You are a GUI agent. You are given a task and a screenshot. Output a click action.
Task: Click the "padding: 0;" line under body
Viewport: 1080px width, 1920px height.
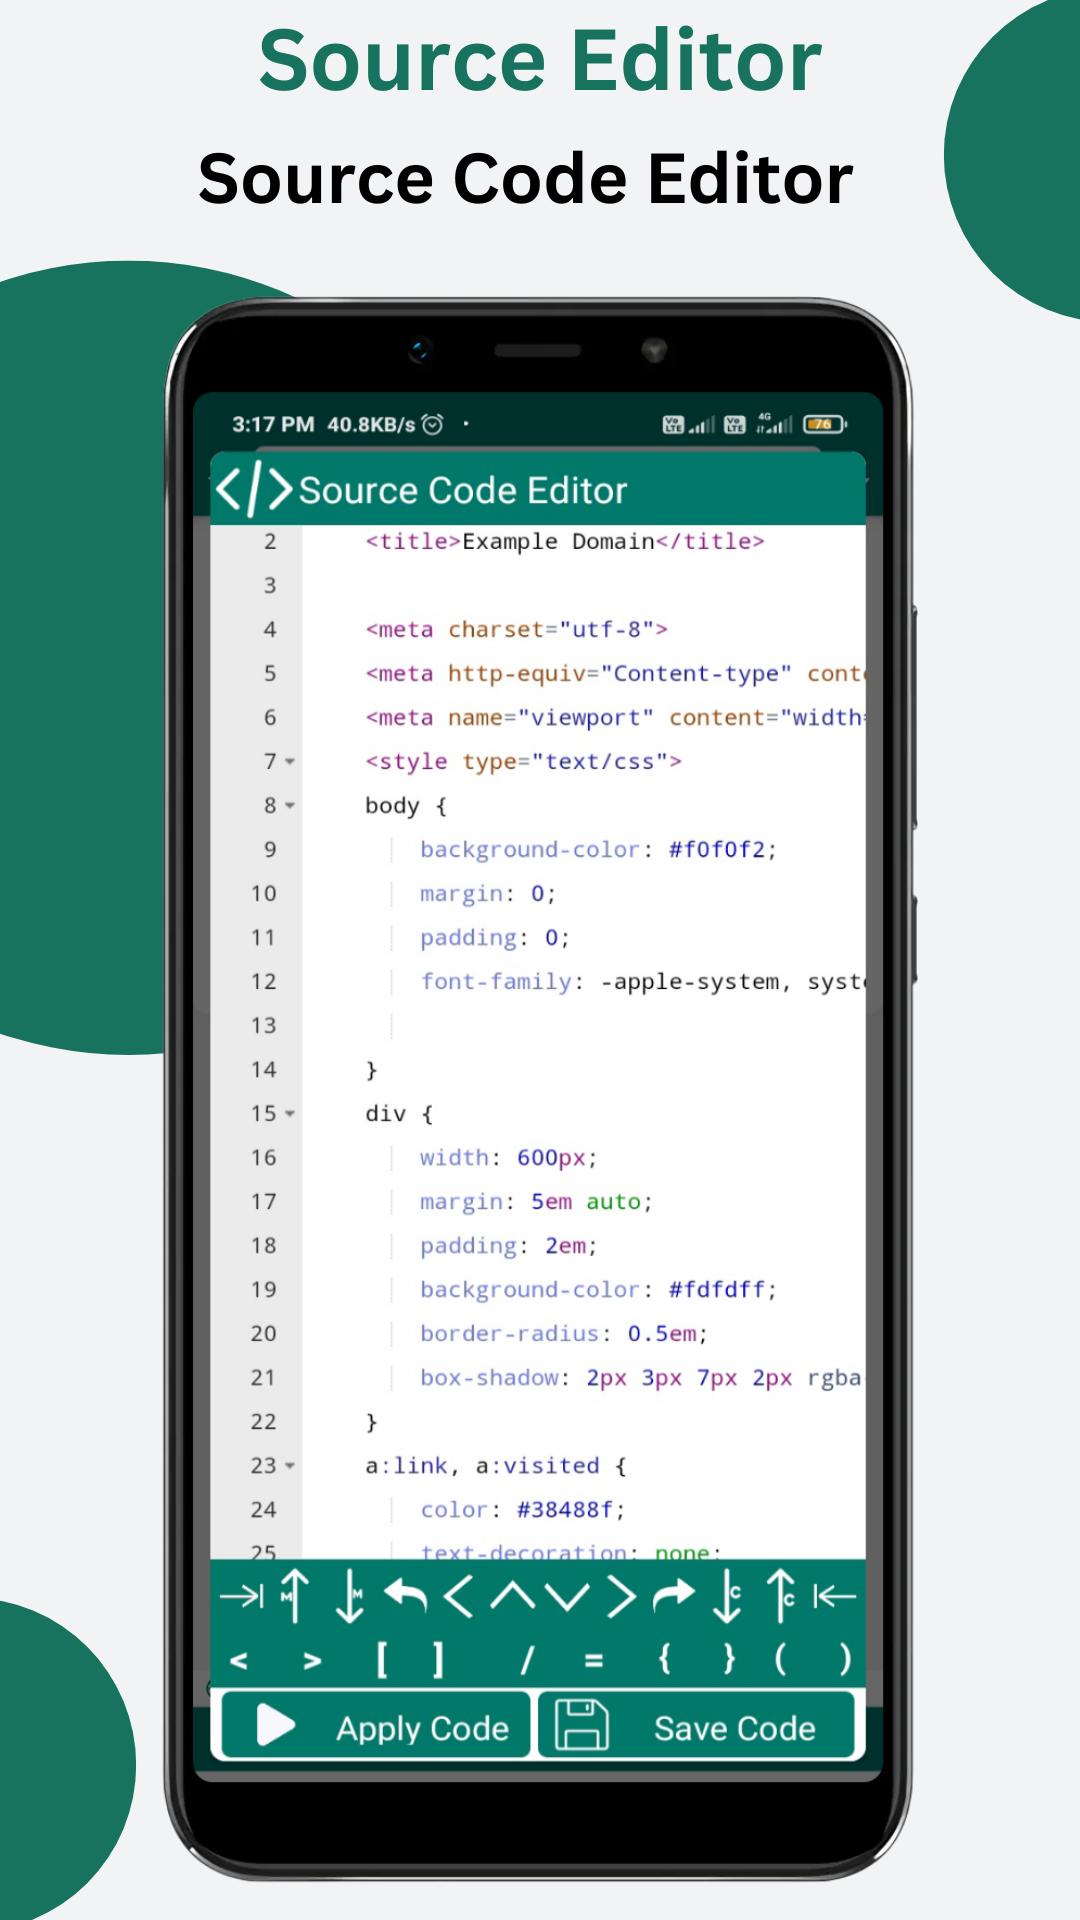coord(494,938)
